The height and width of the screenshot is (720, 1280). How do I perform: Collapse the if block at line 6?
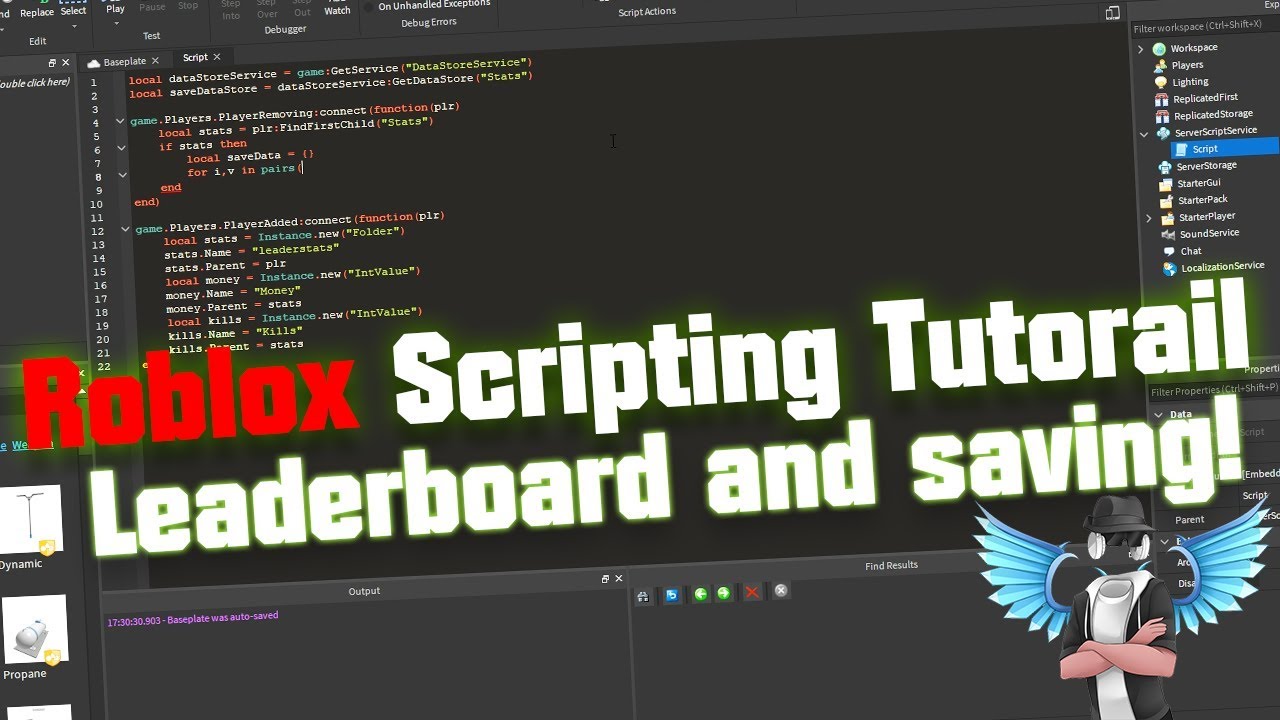[x=122, y=148]
